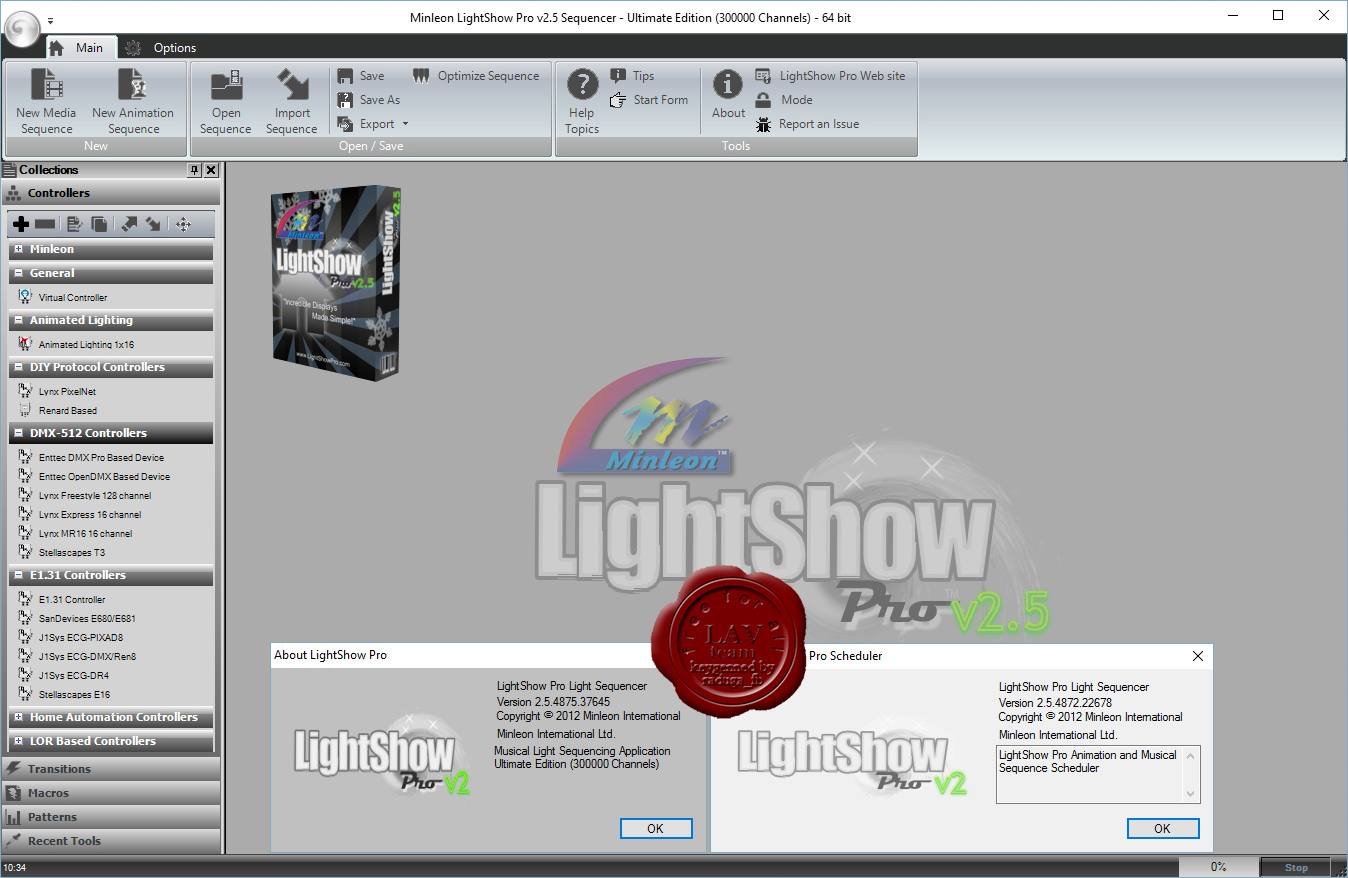Click the four-way move icon
The width and height of the screenshot is (1348, 878).
(x=183, y=224)
